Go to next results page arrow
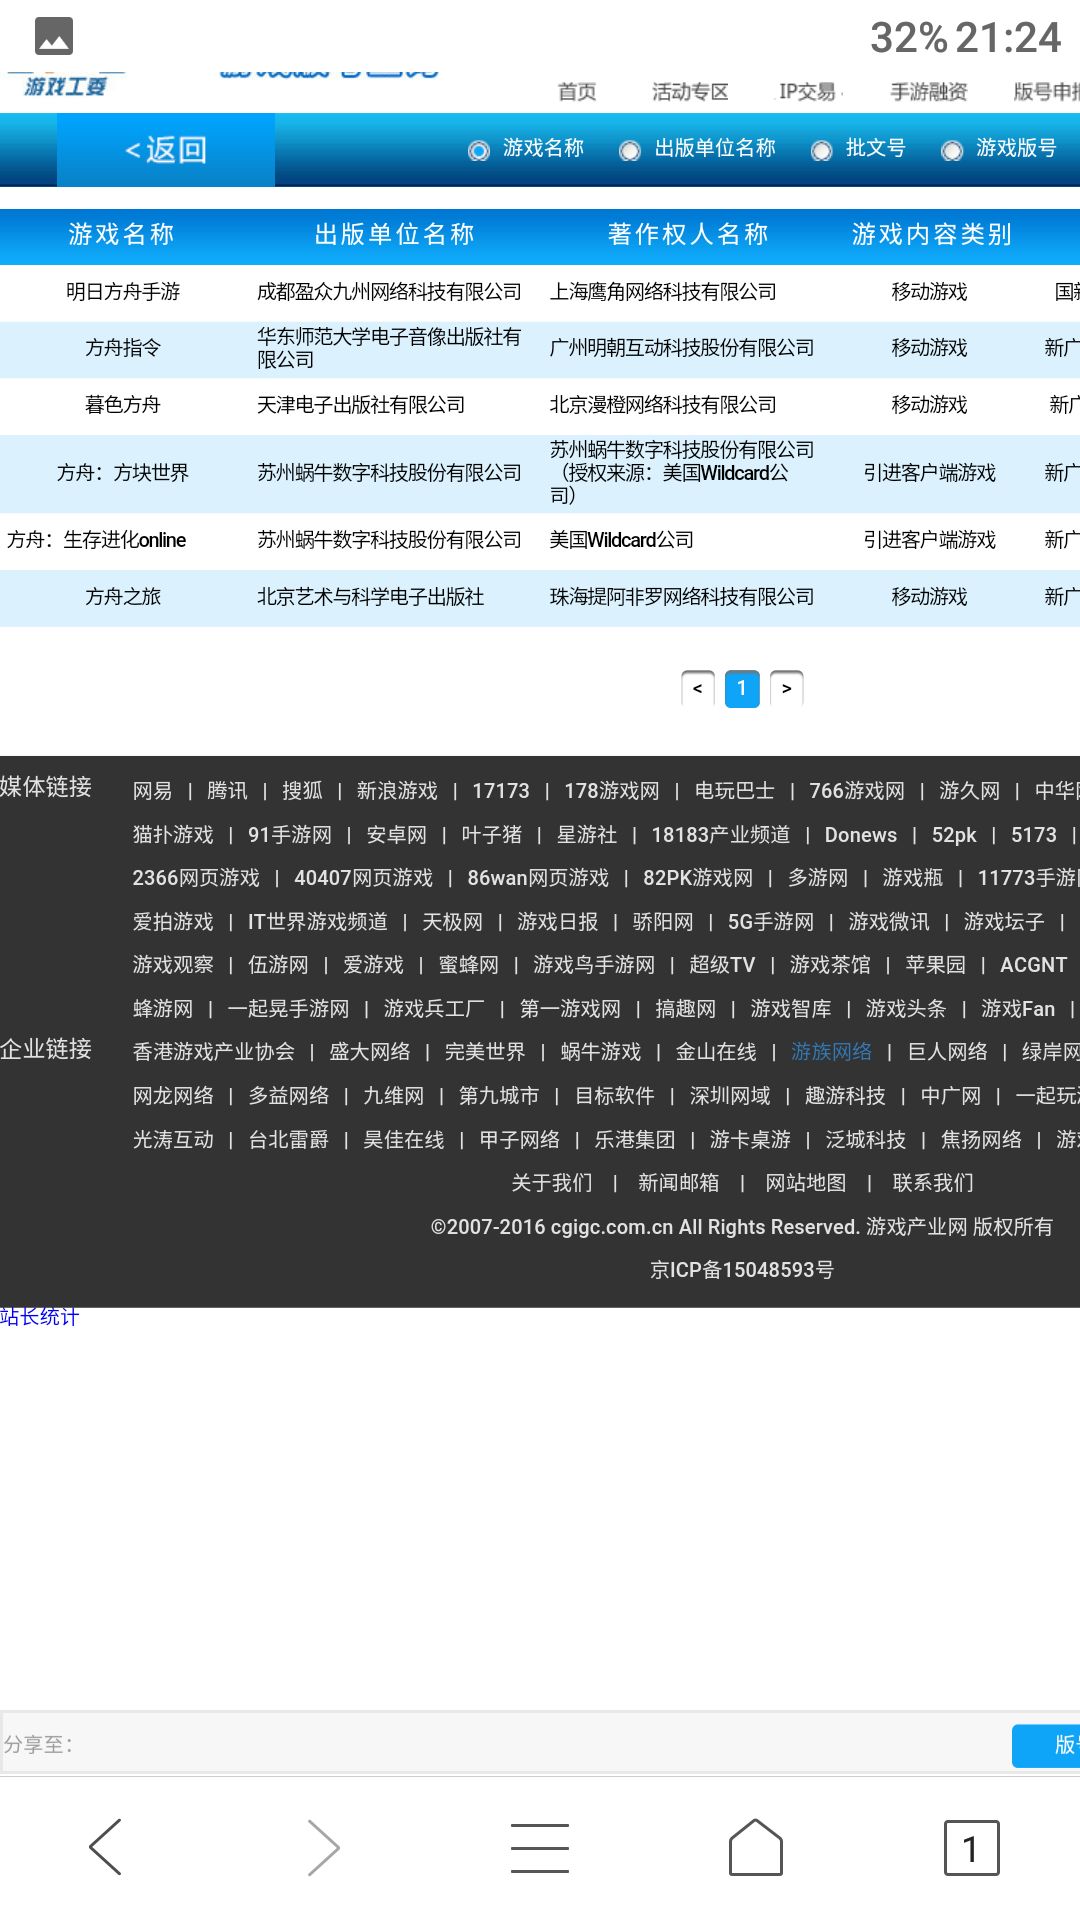 click(x=787, y=688)
